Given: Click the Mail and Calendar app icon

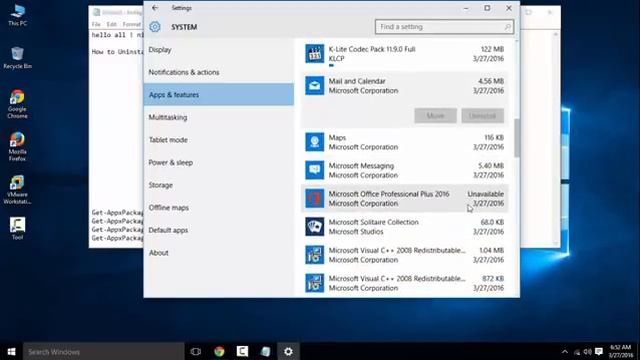Looking at the screenshot, I should pyautogui.click(x=315, y=86).
